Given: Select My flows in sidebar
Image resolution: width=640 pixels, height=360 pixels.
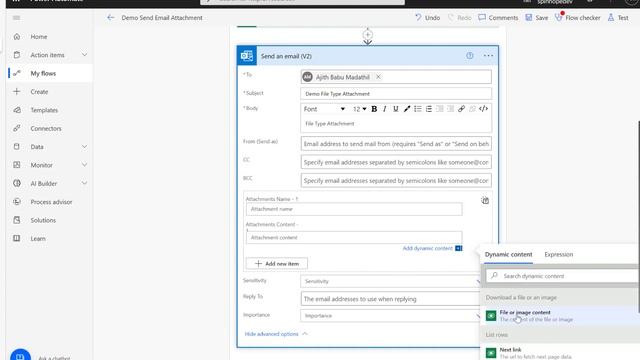Looking at the screenshot, I should tap(43, 73).
